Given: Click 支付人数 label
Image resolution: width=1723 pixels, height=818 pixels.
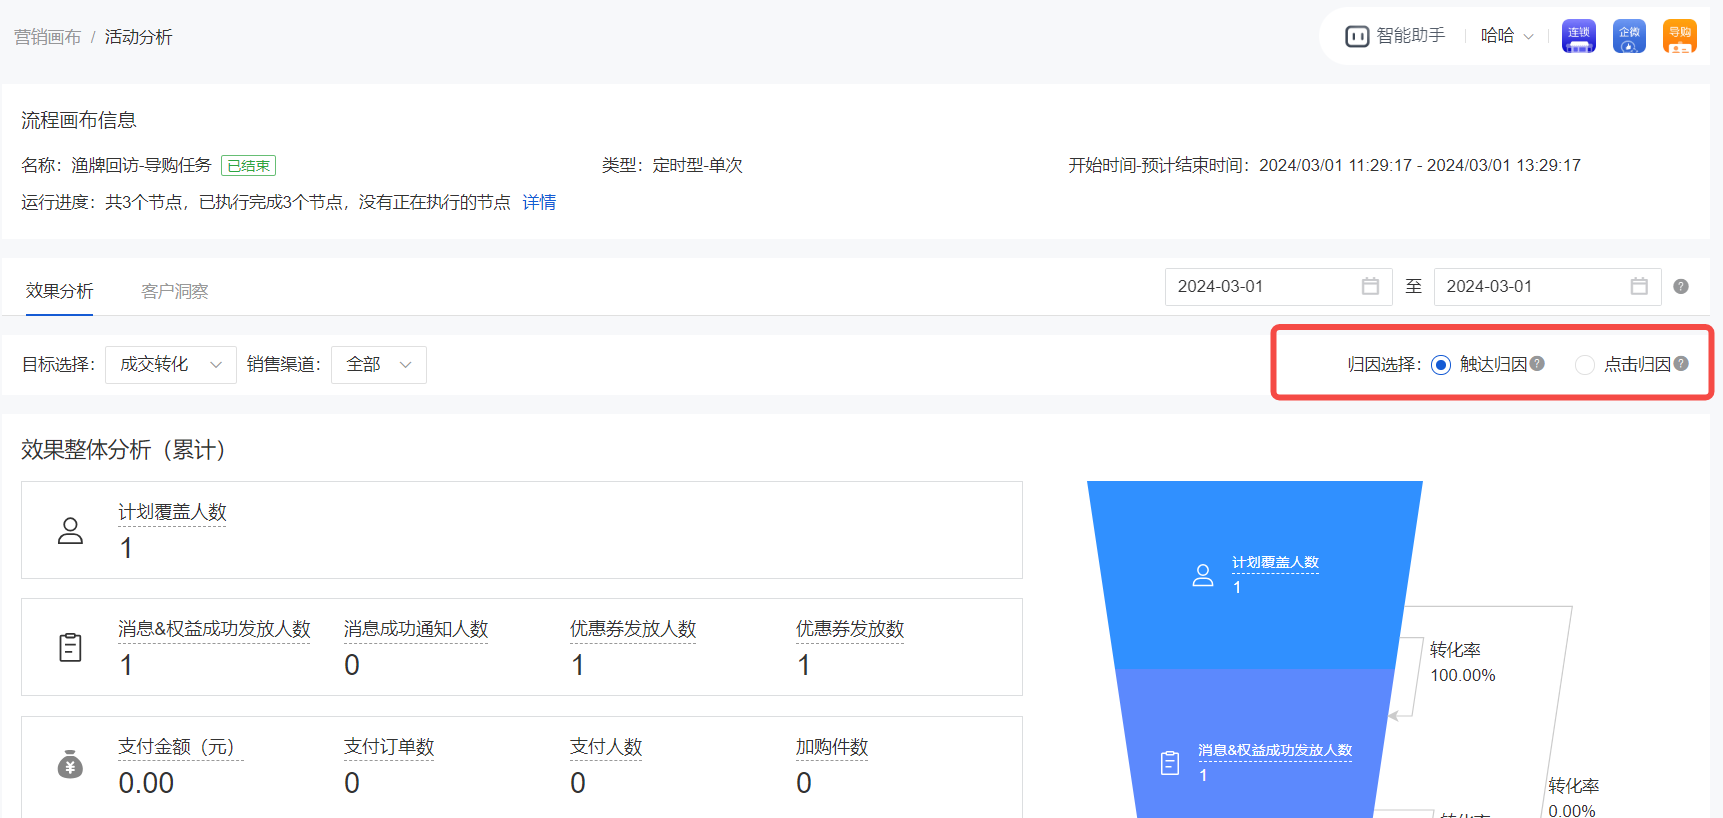Looking at the screenshot, I should [x=606, y=747].
